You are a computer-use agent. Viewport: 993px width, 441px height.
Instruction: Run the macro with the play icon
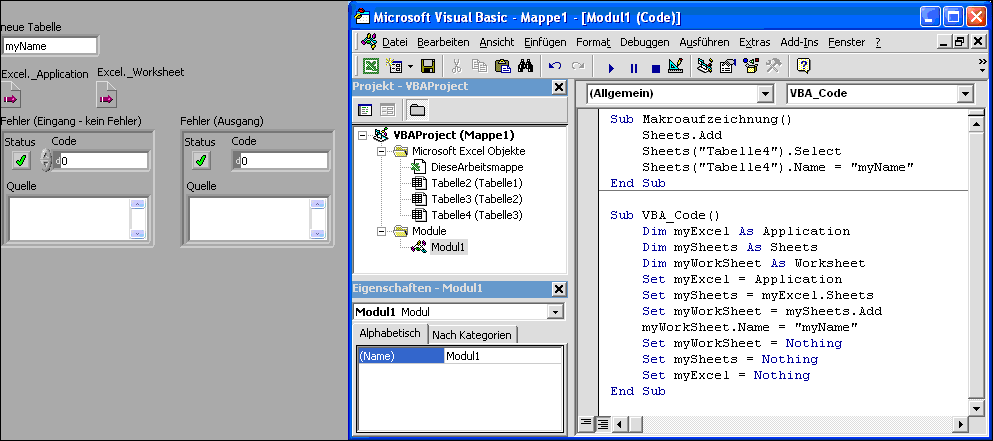tap(611, 68)
